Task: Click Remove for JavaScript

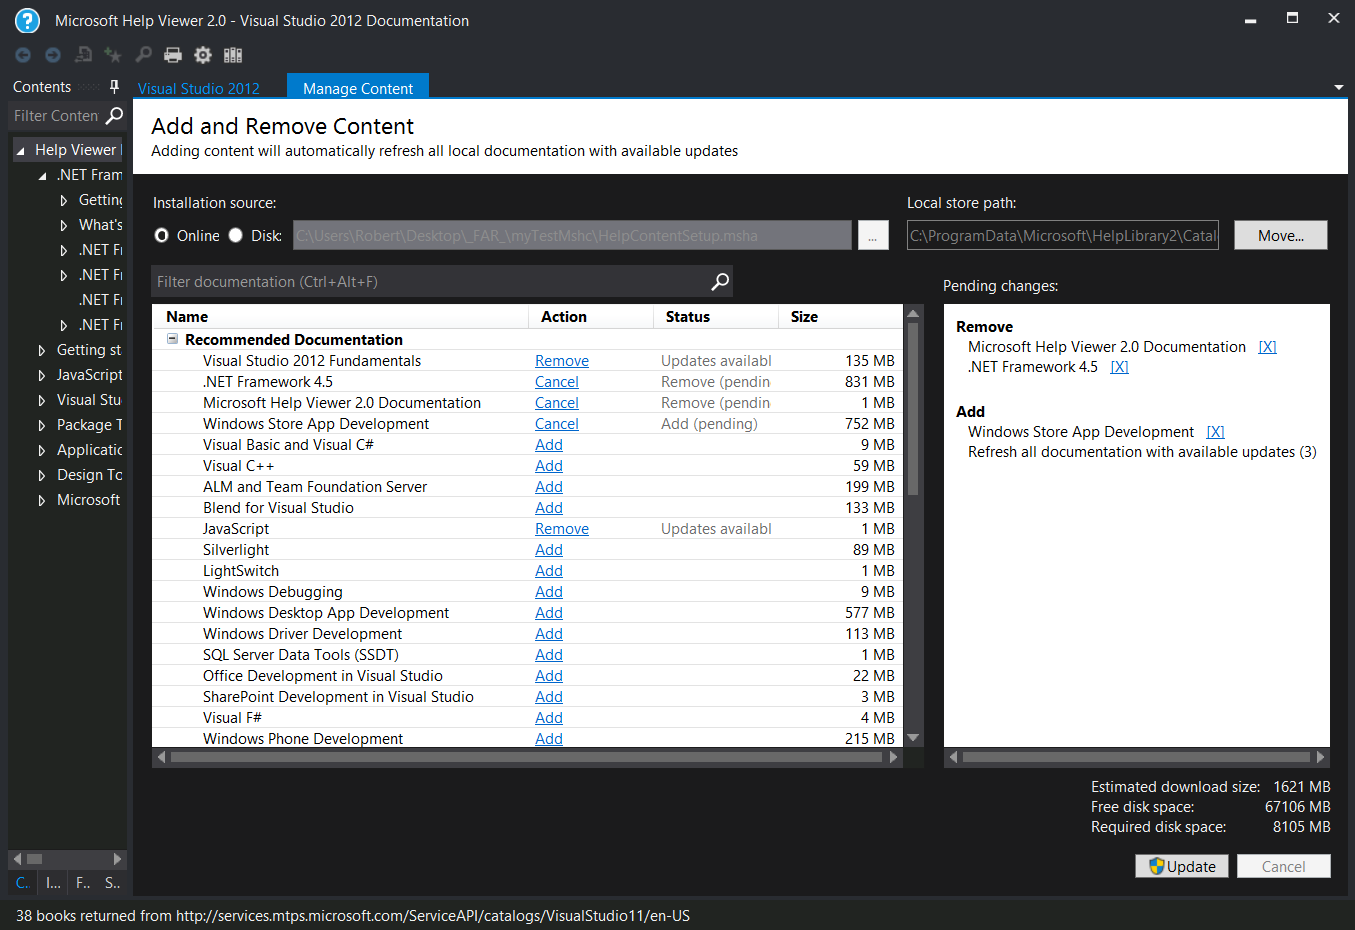Action: click(x=562, y=529)
